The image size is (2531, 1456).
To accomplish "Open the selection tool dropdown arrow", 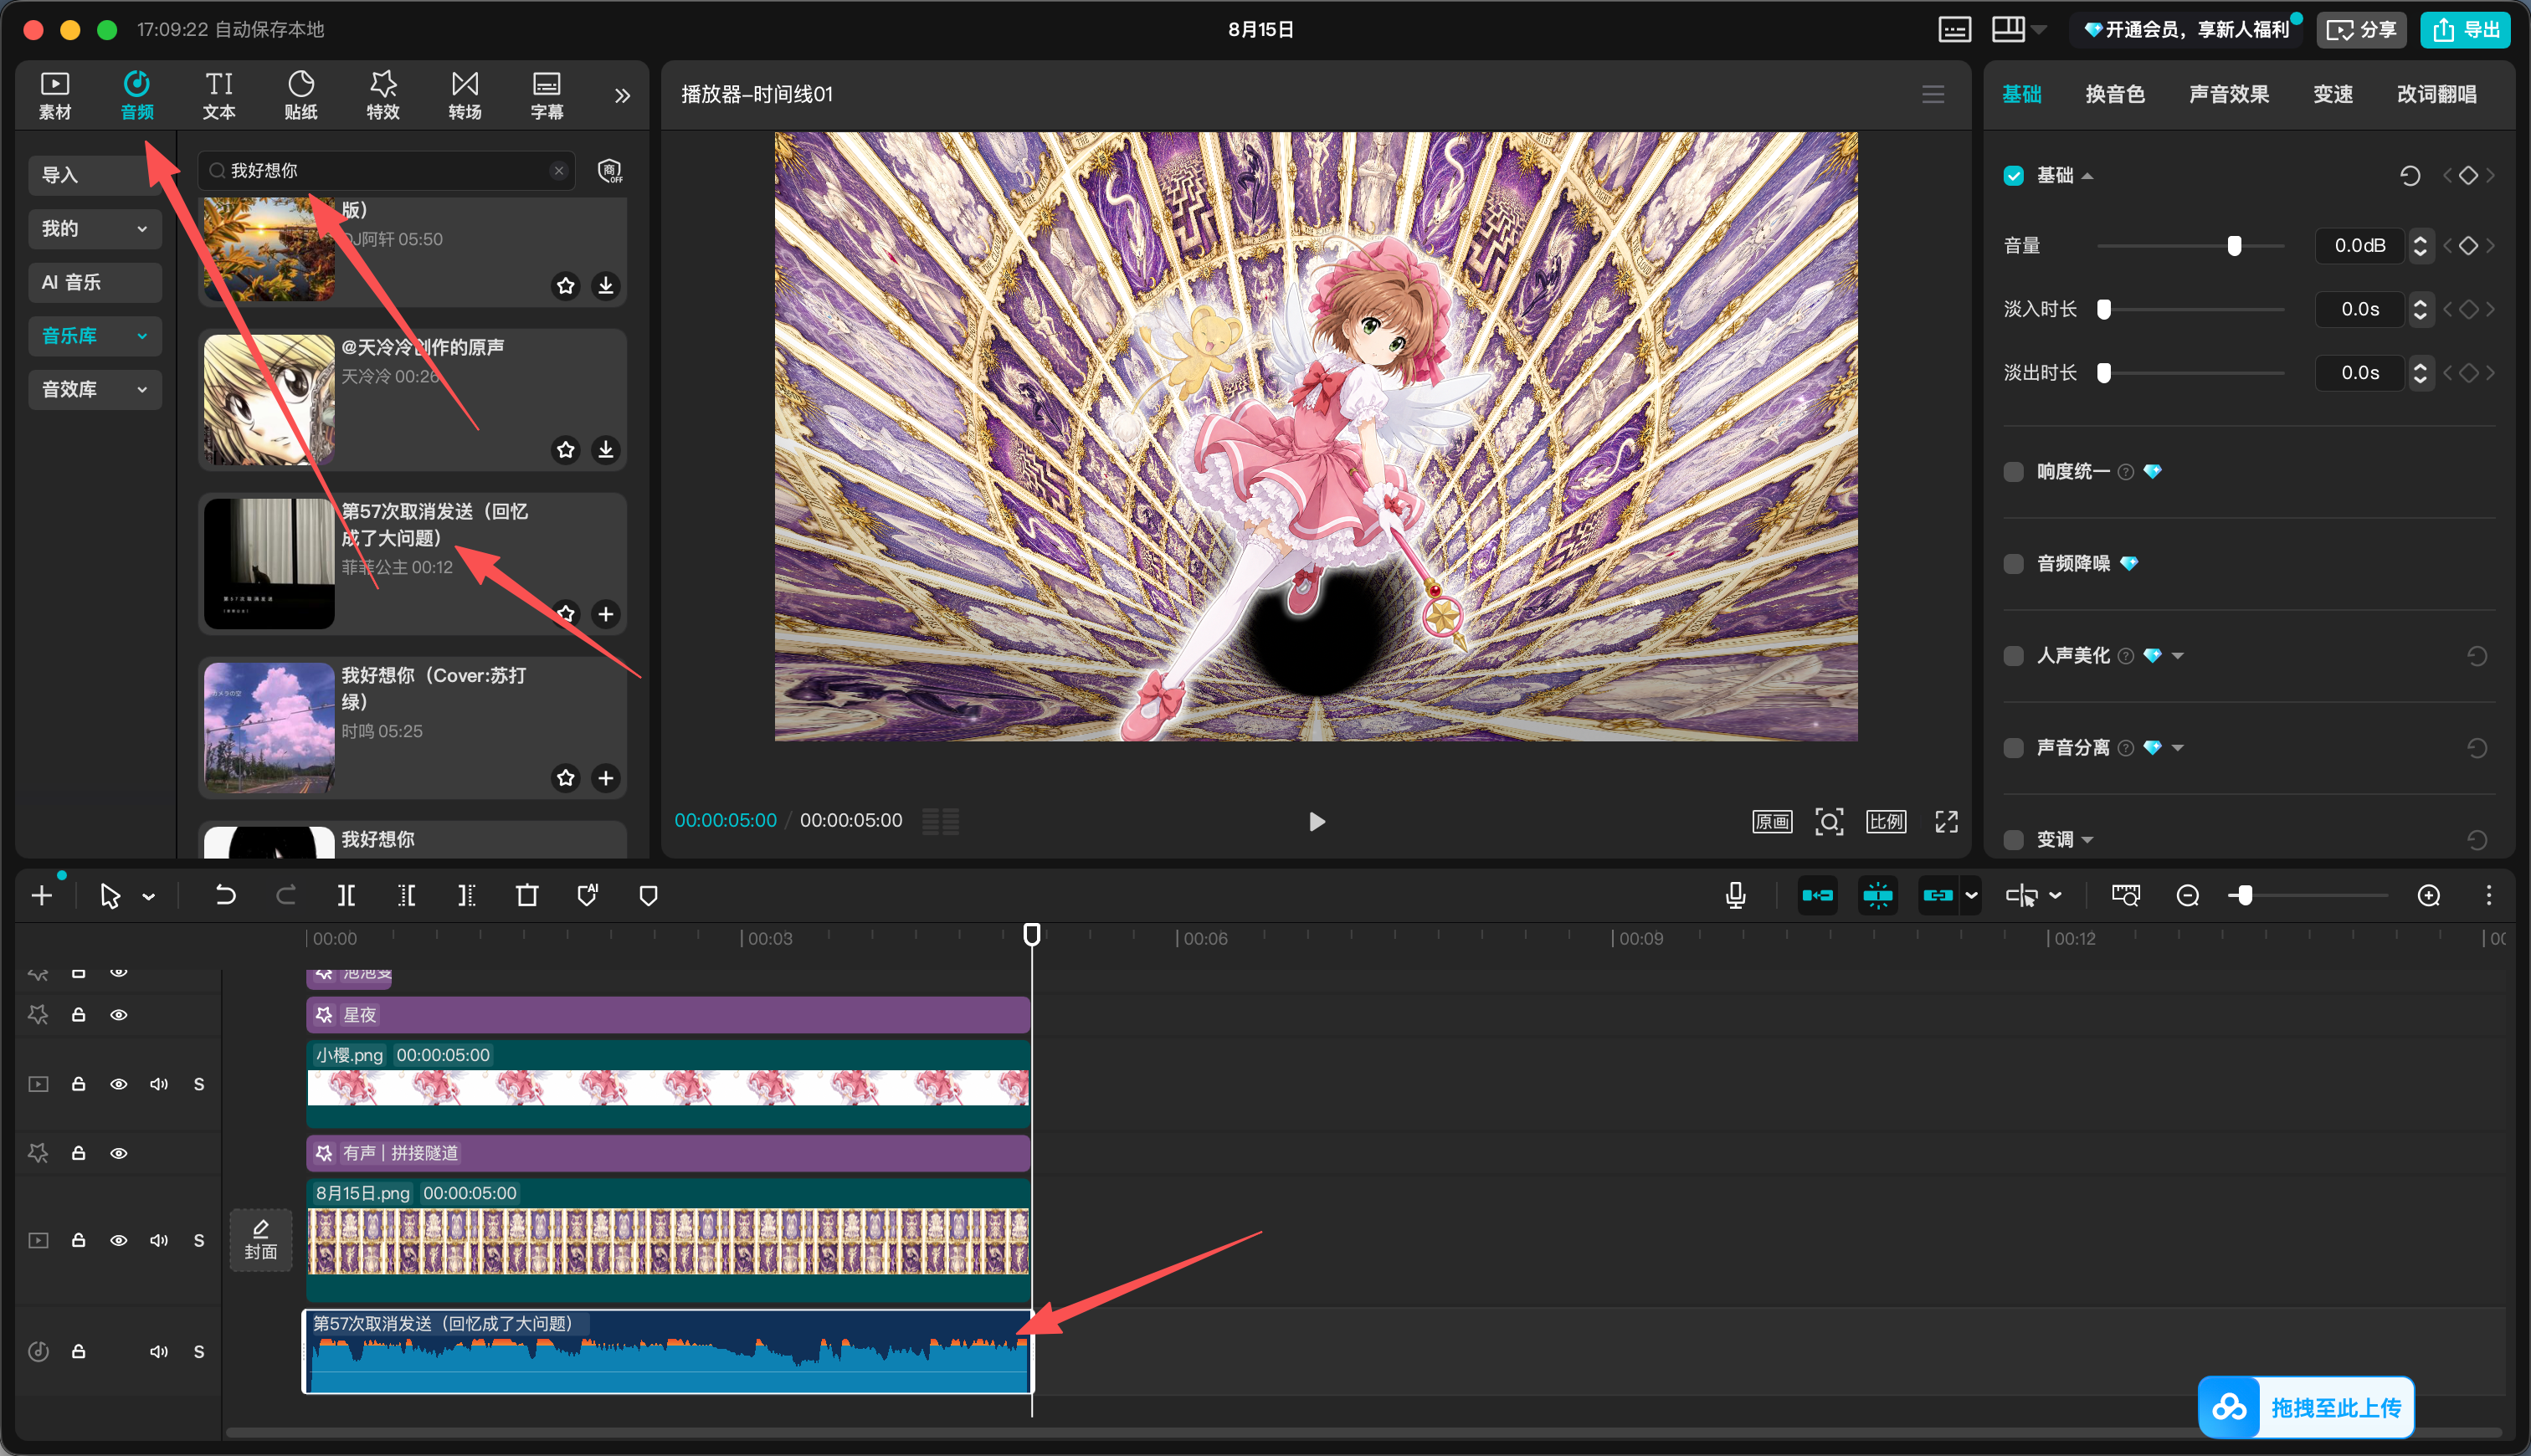I will tap(149, 897).
